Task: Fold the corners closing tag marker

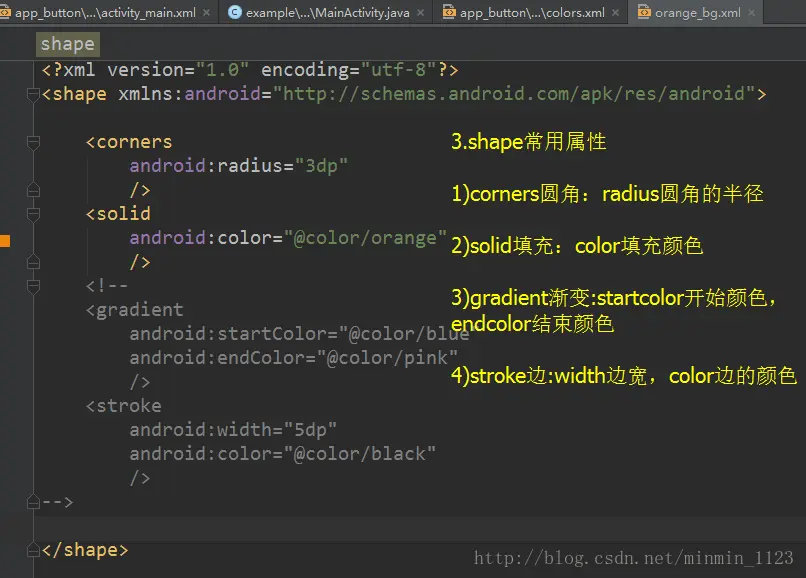Action: 33,190
